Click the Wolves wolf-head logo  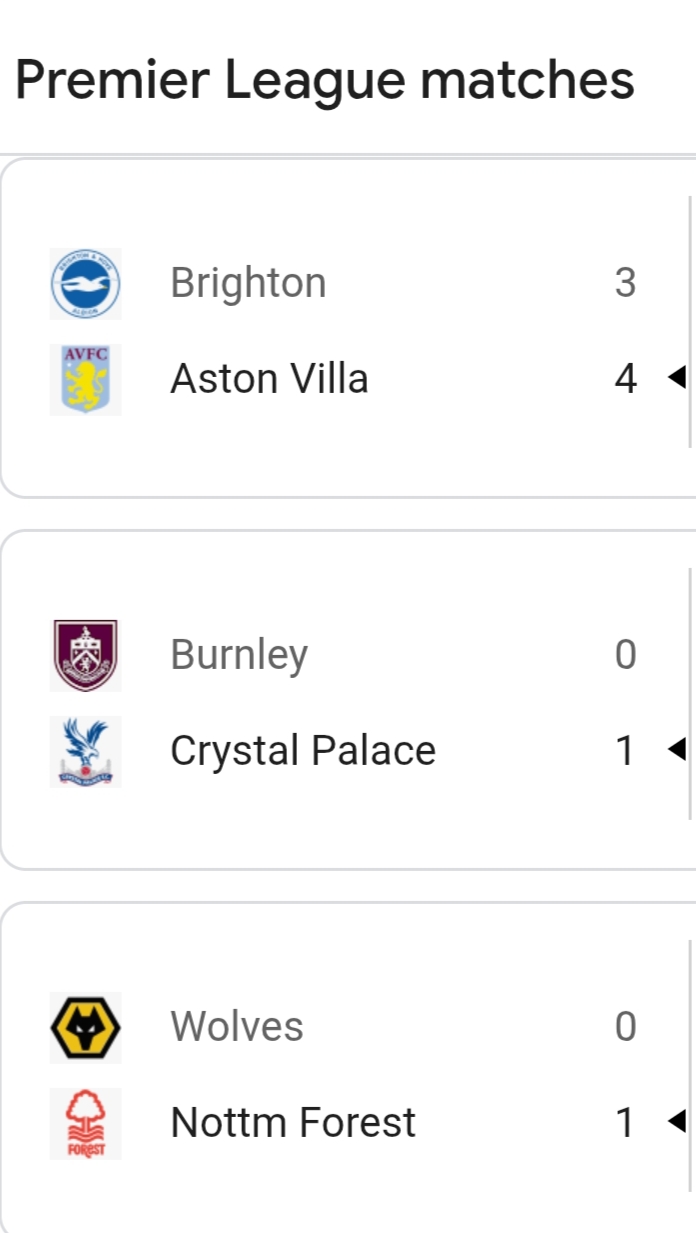[86, 1028]
